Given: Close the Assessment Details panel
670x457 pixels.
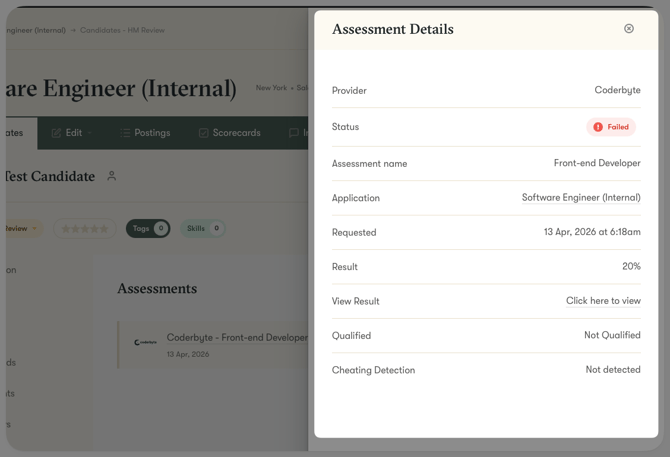Looking at the screenshot, I should 629,29.
